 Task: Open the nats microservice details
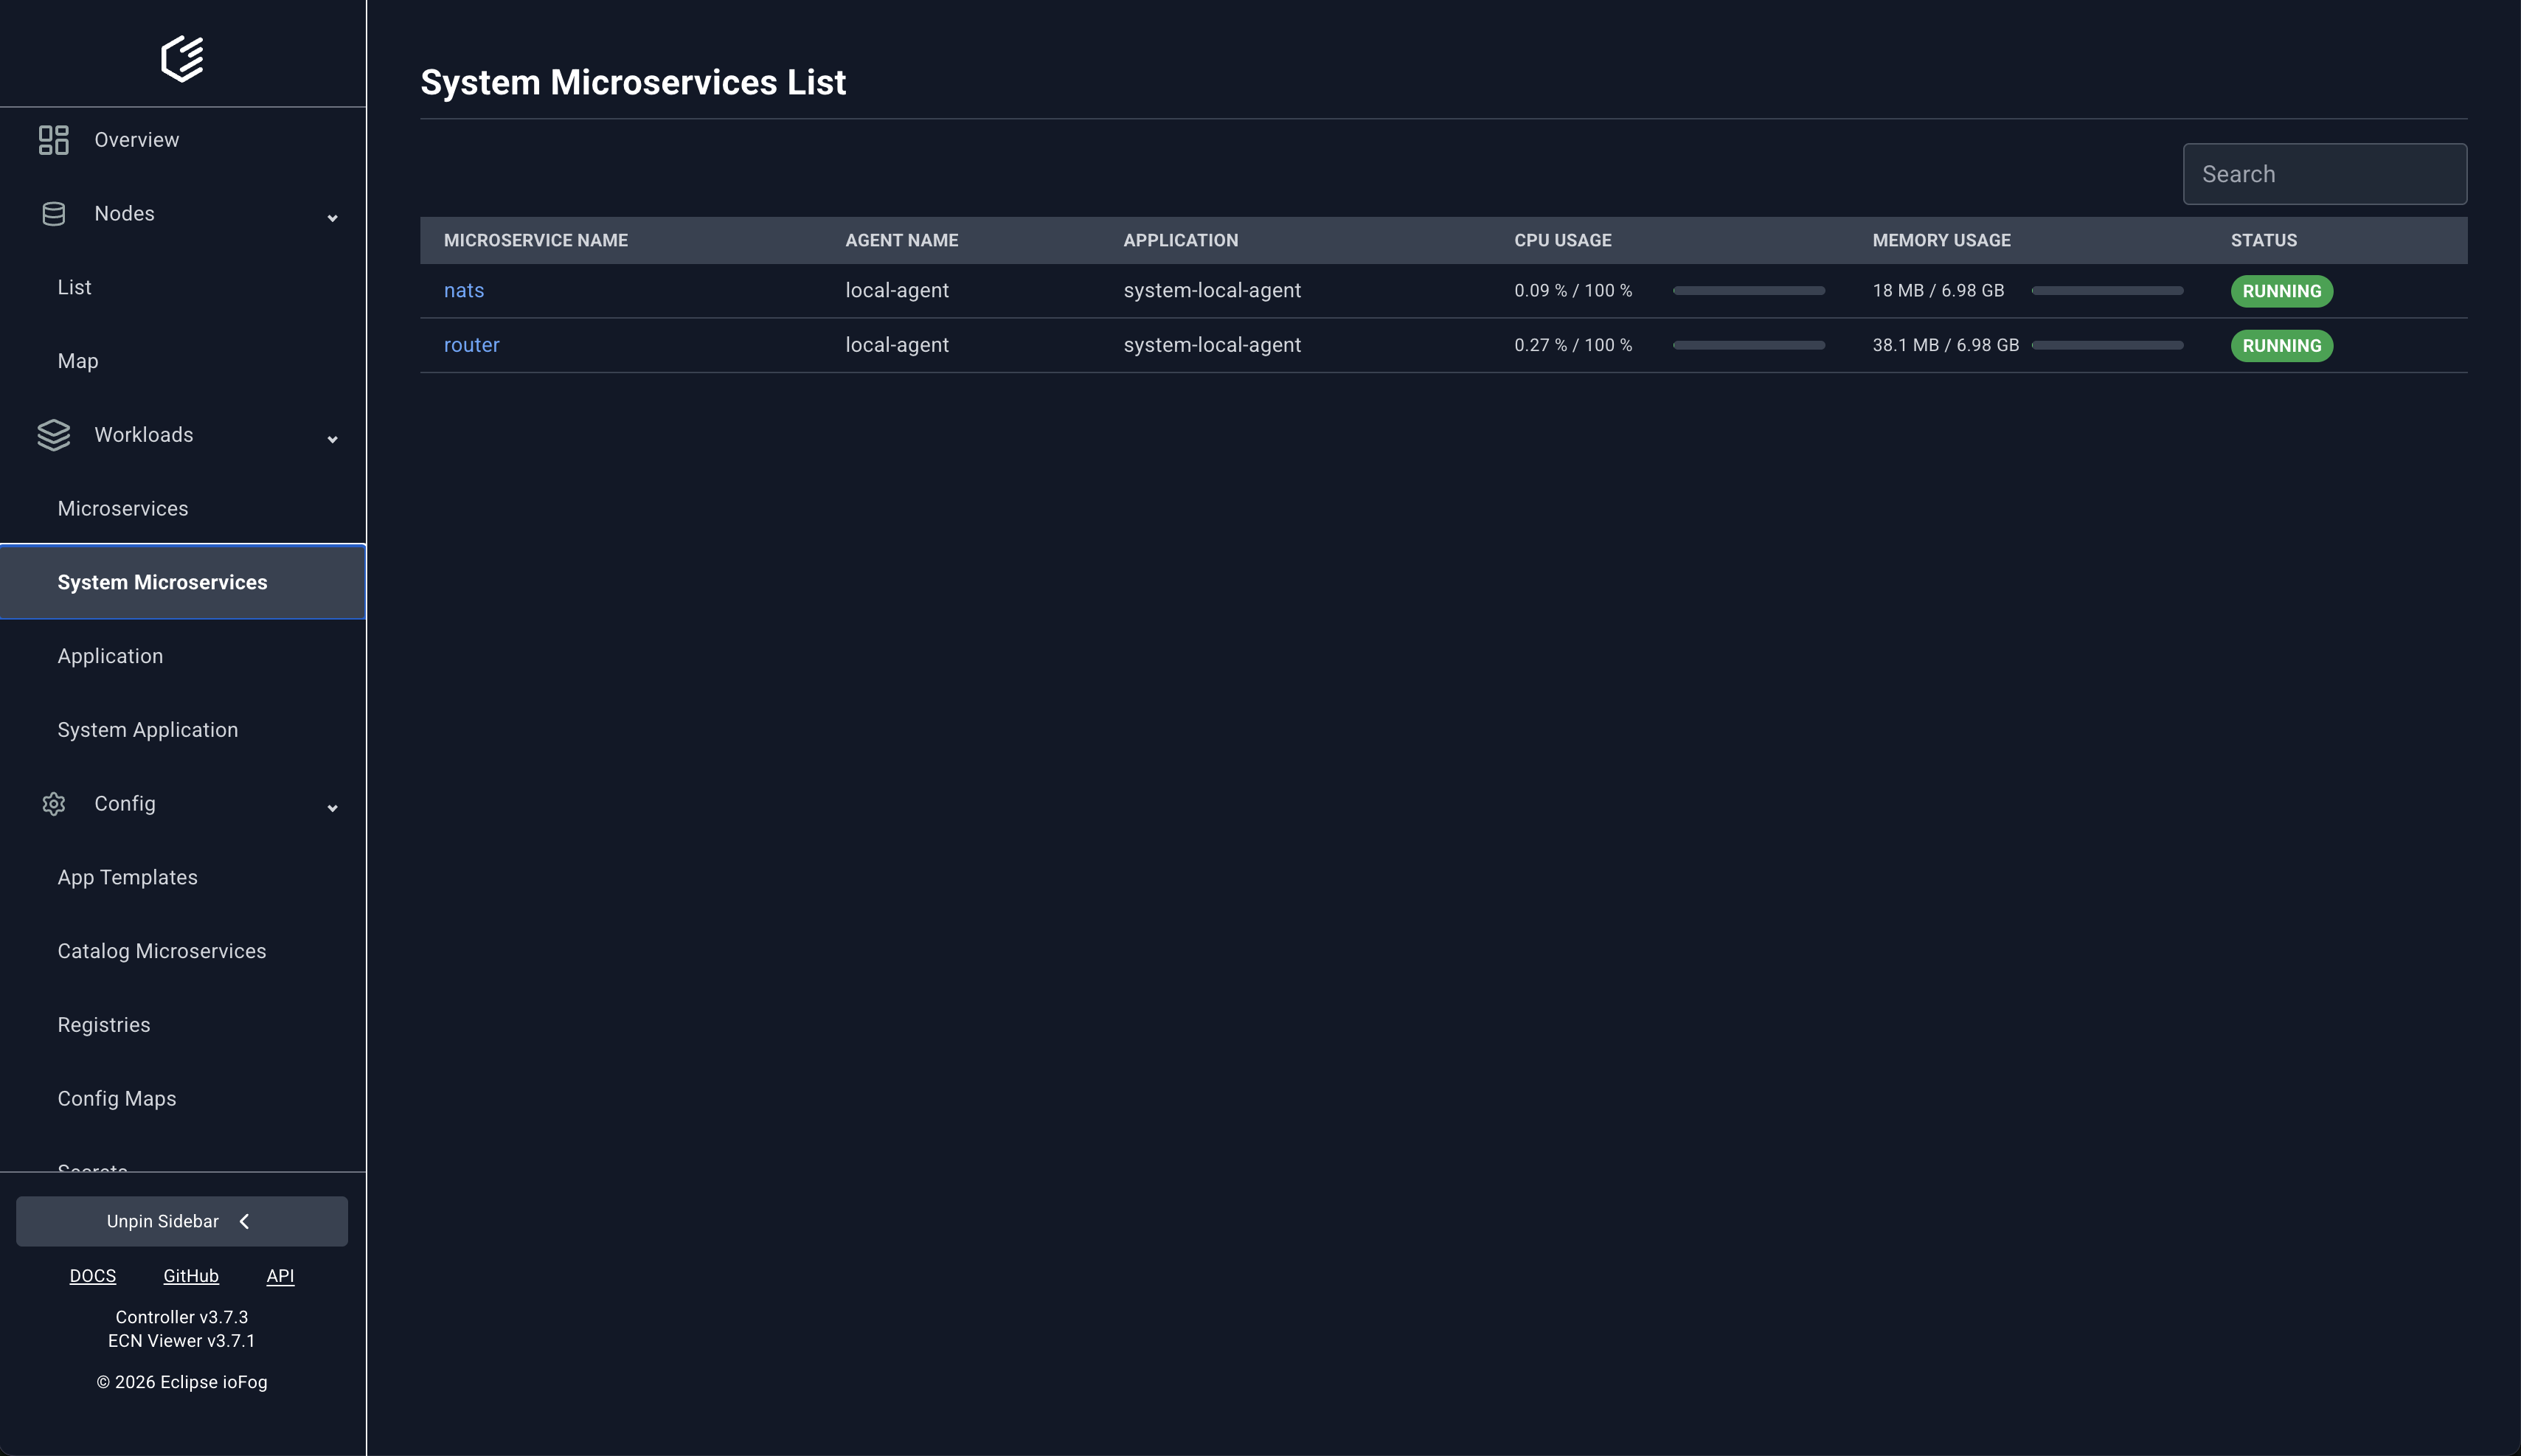463,290
